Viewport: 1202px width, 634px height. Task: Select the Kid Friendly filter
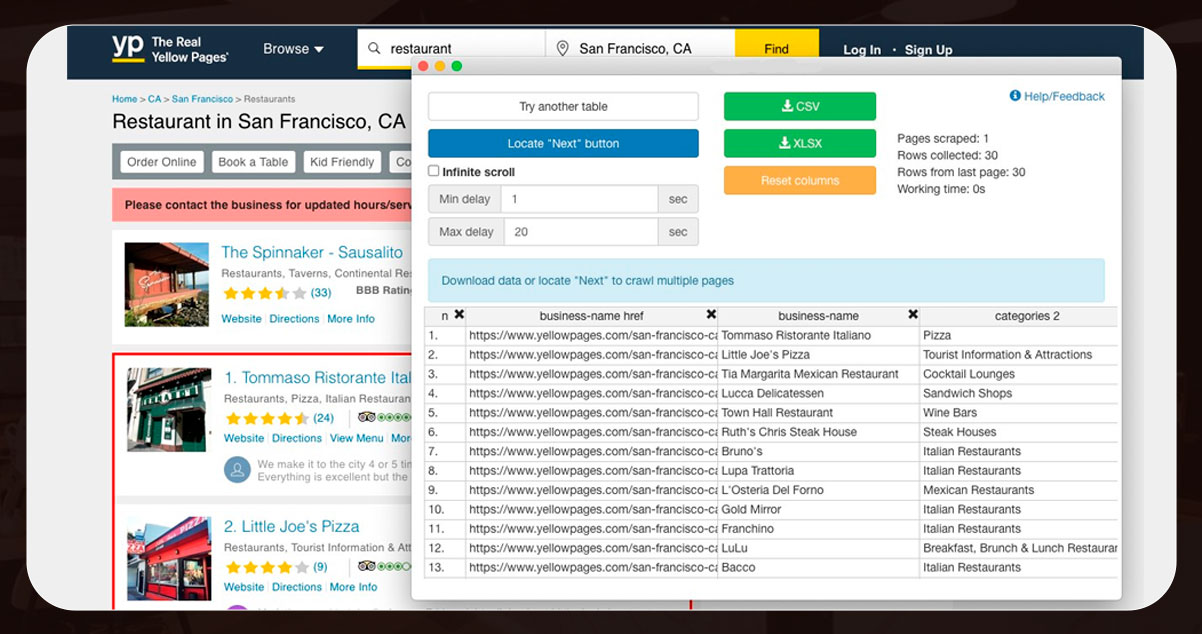pyautogui.click(x=342, y=162)
